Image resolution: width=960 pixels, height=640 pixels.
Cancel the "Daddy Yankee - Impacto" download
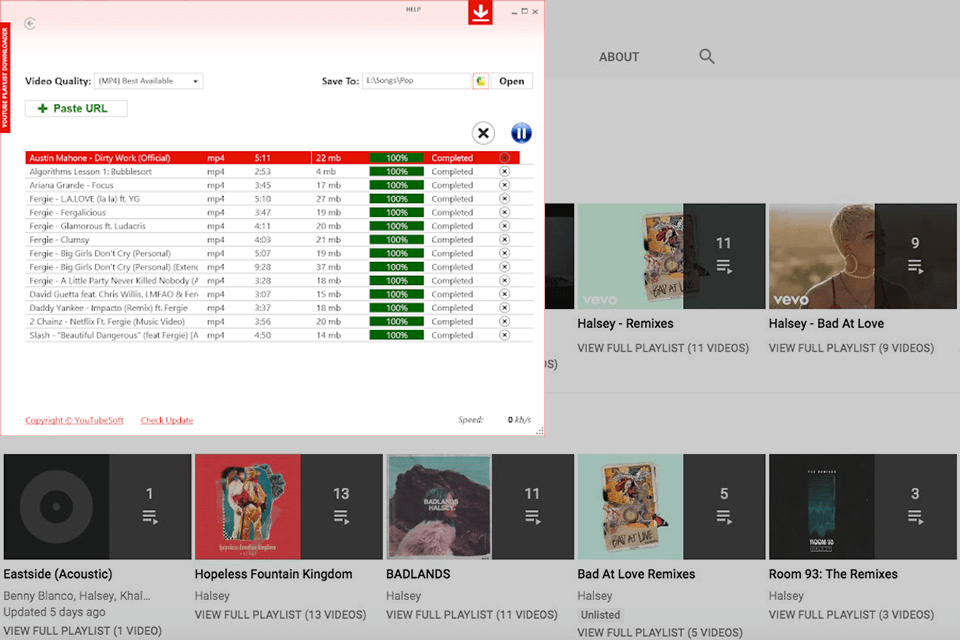504,307
